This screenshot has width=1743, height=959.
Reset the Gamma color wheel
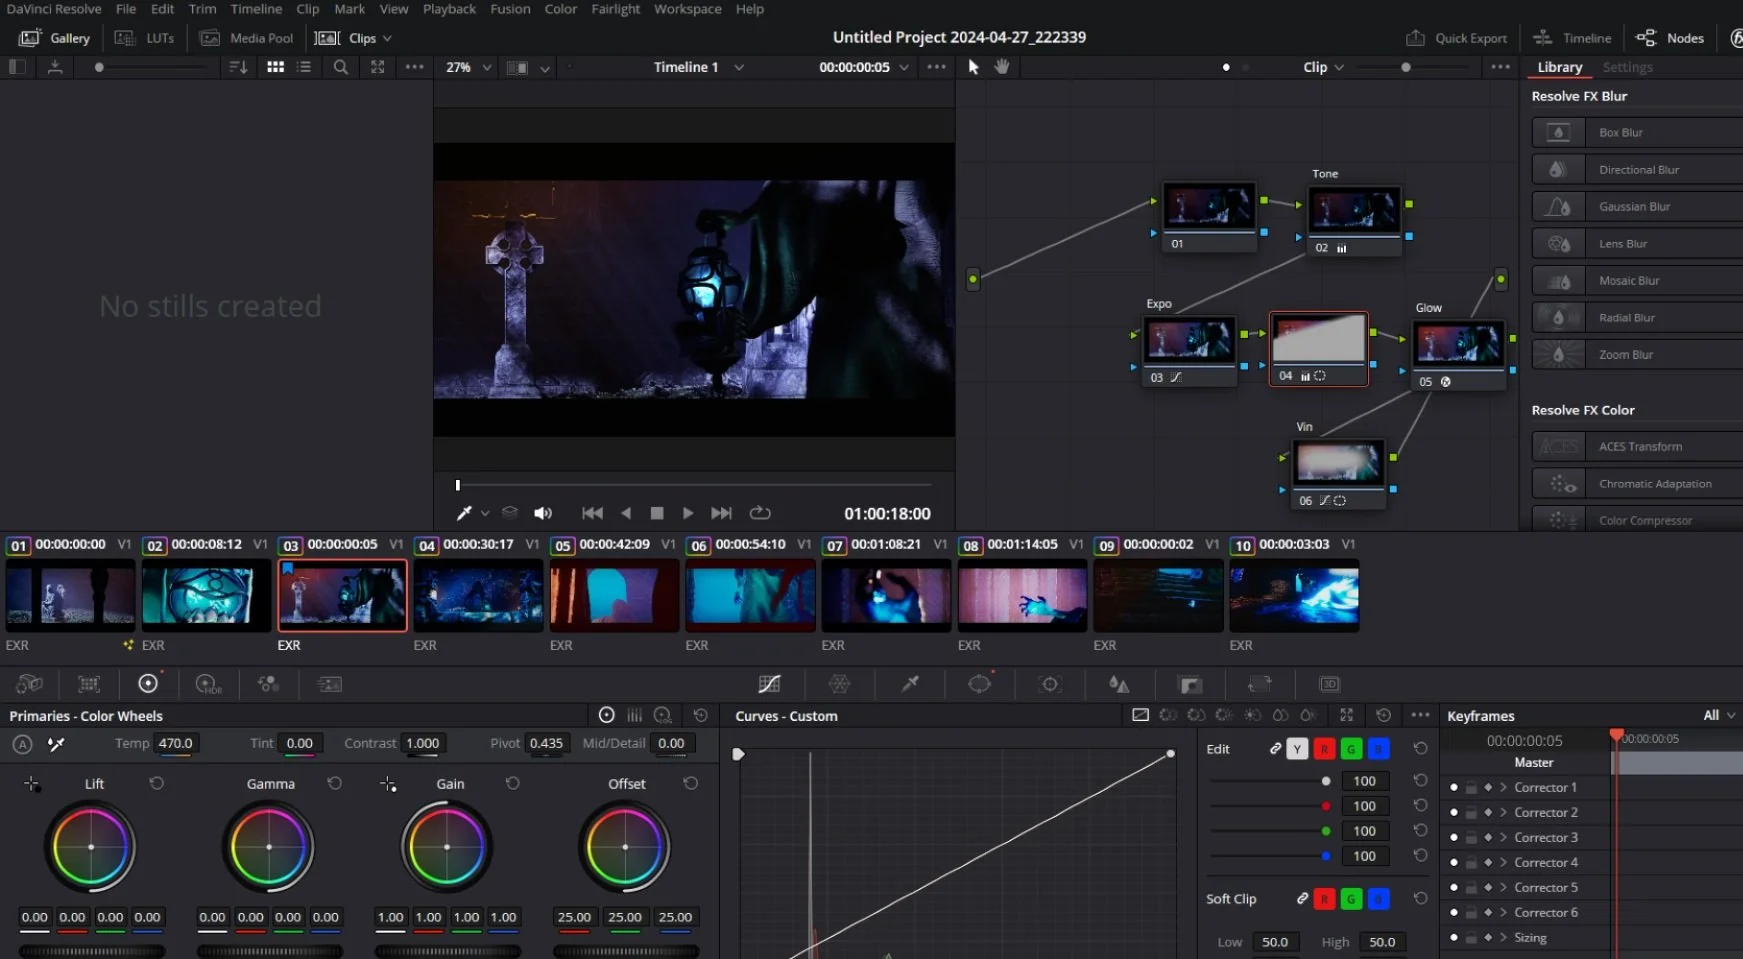click(x=335, y=783)
